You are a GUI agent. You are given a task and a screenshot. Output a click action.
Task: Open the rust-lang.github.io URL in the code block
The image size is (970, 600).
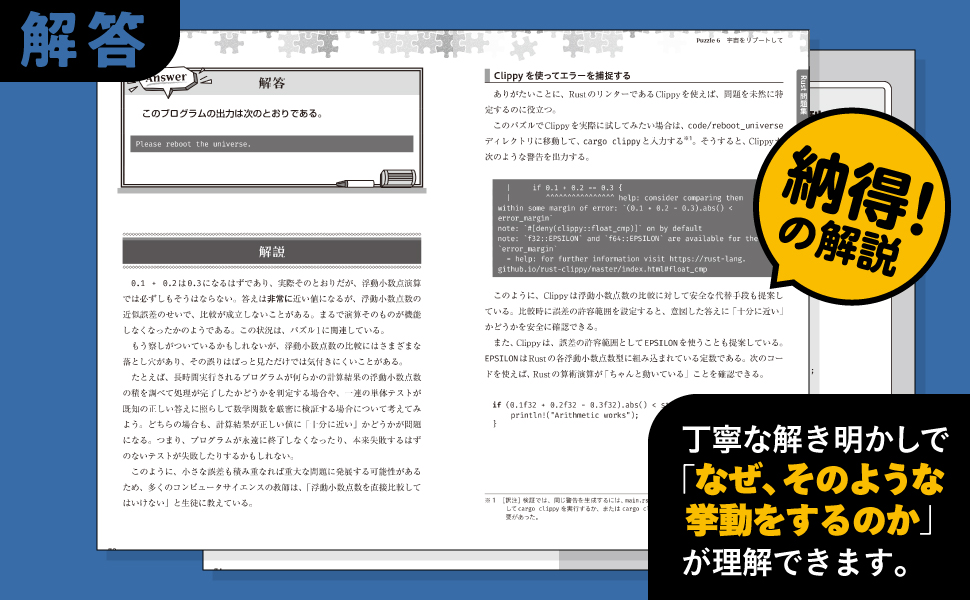click(x=614, y=270)
